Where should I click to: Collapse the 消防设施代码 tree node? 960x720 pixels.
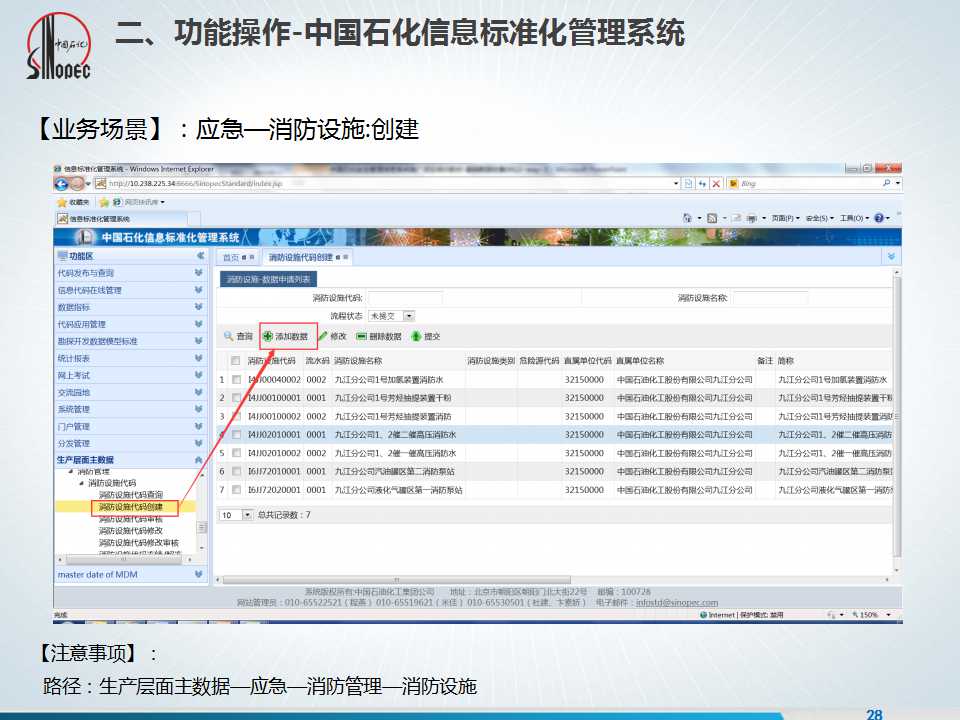click(x=81, y=483)
